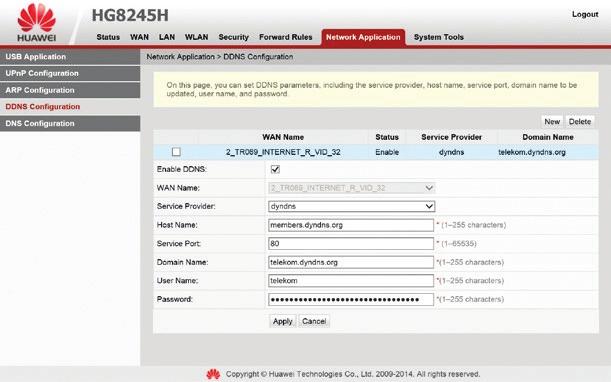Open the WLAN tab
Viewport: 611px width, 382px height.
pos(196,37)
